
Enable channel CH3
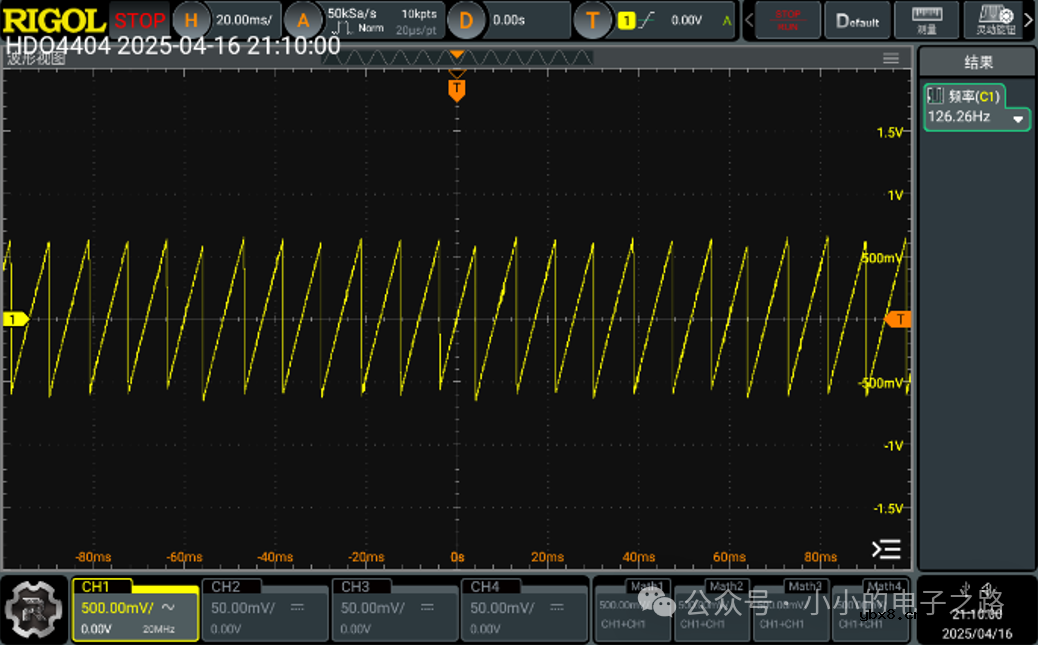394,609
